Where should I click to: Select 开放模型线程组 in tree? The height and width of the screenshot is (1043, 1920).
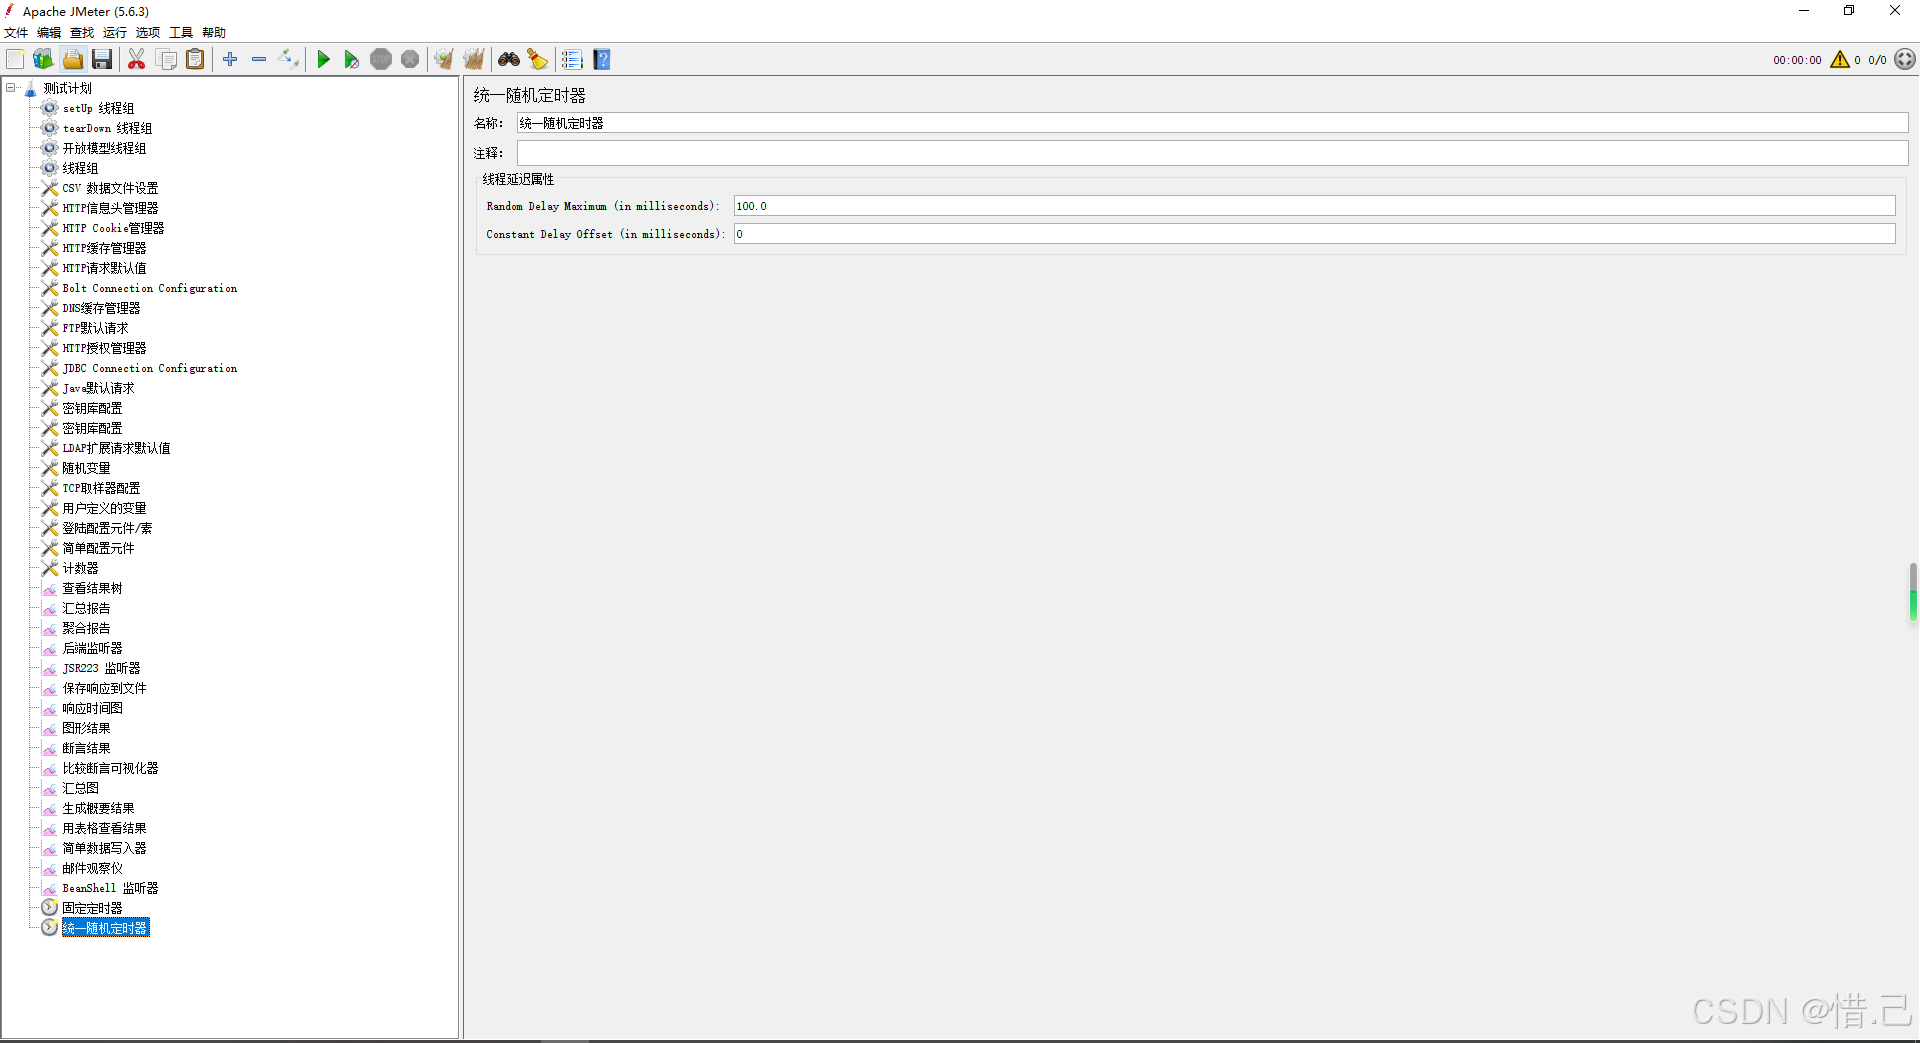[104, 148]
